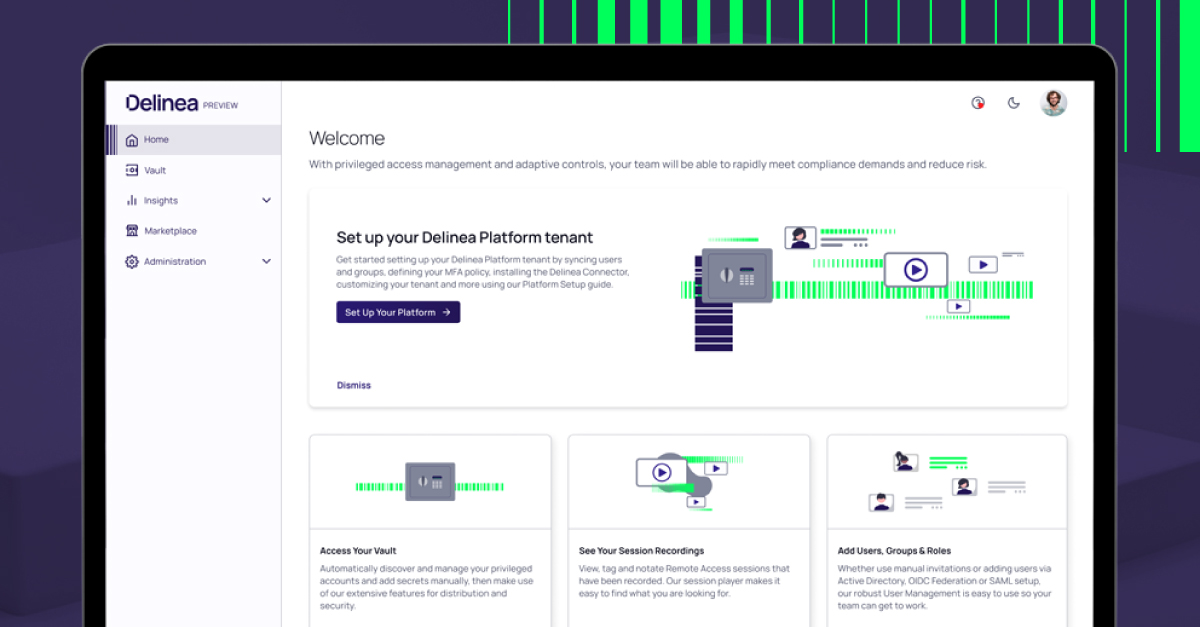Click the Delinea logo
This screenshot has width=1200, height=627.
click(x=162, y=103)
